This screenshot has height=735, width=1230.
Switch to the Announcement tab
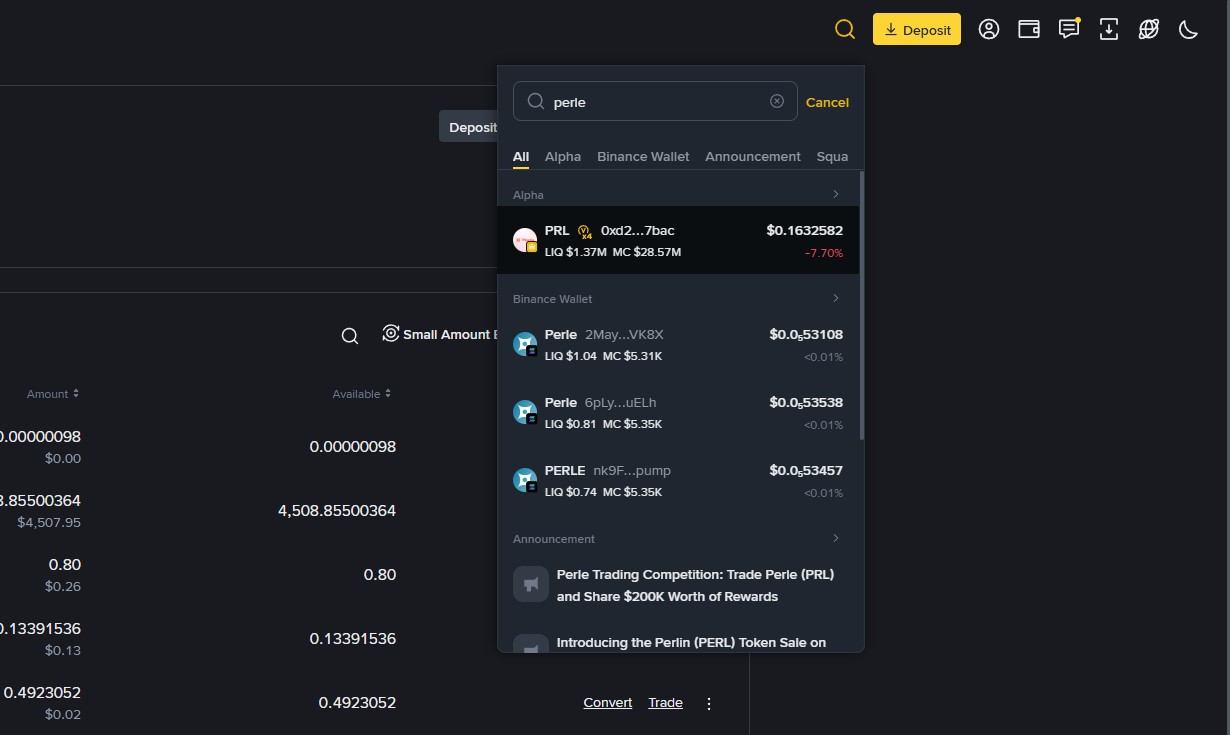point(753,156)
